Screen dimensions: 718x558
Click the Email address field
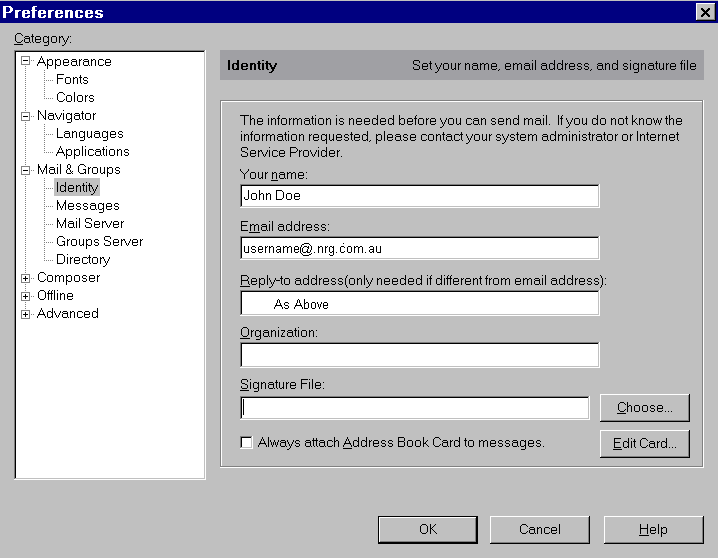[x=419, y=248]
